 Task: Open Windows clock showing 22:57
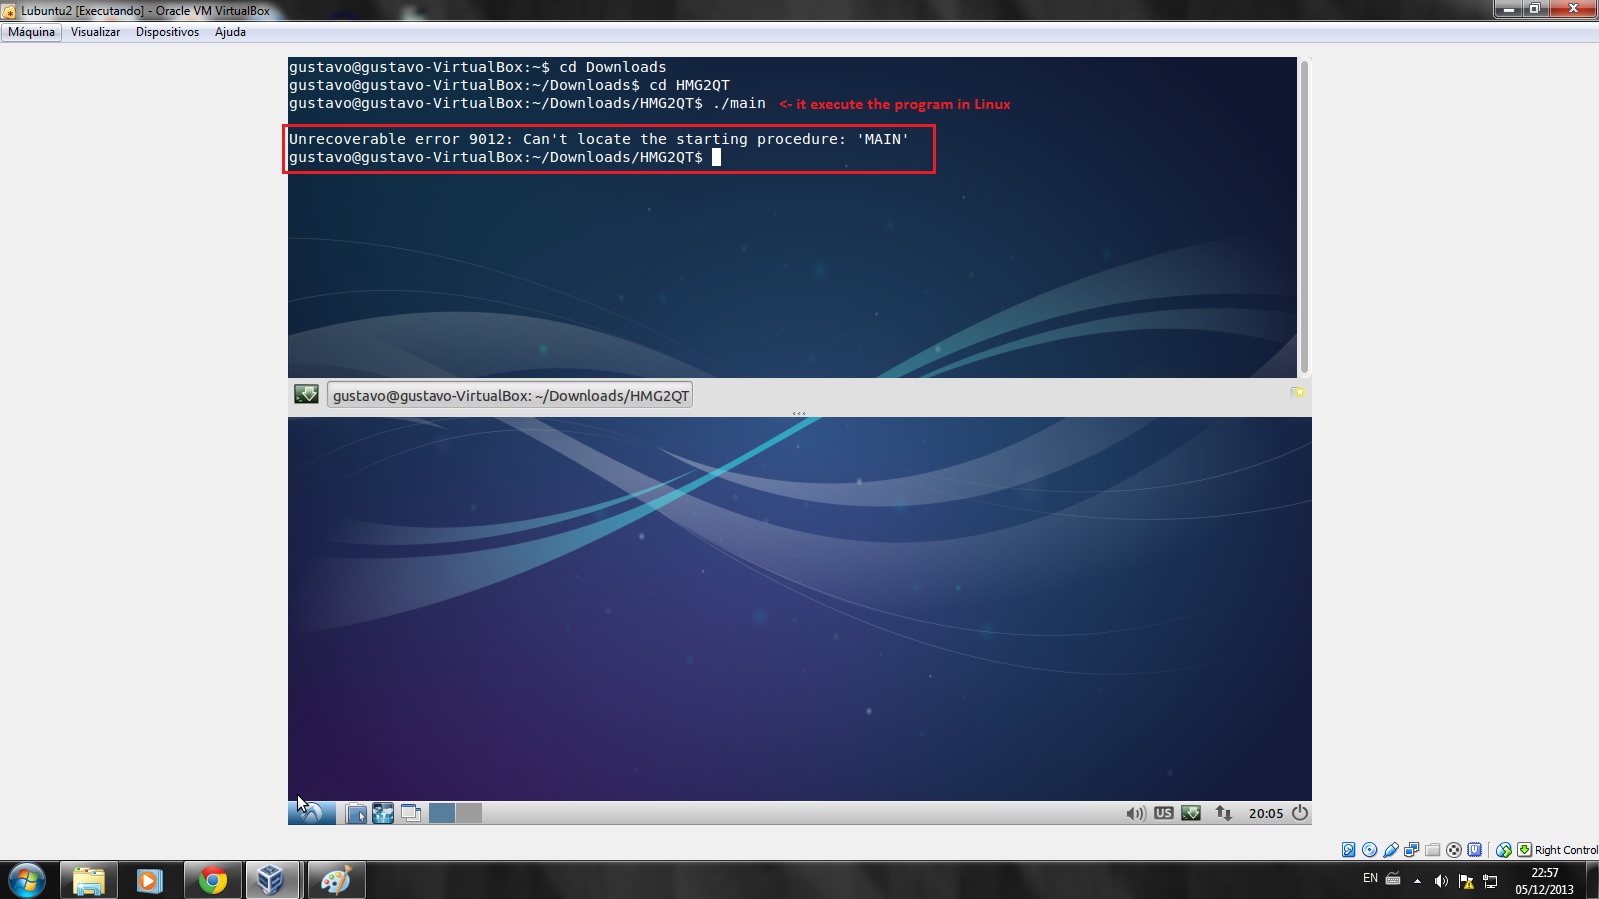tap(1545, 881)
